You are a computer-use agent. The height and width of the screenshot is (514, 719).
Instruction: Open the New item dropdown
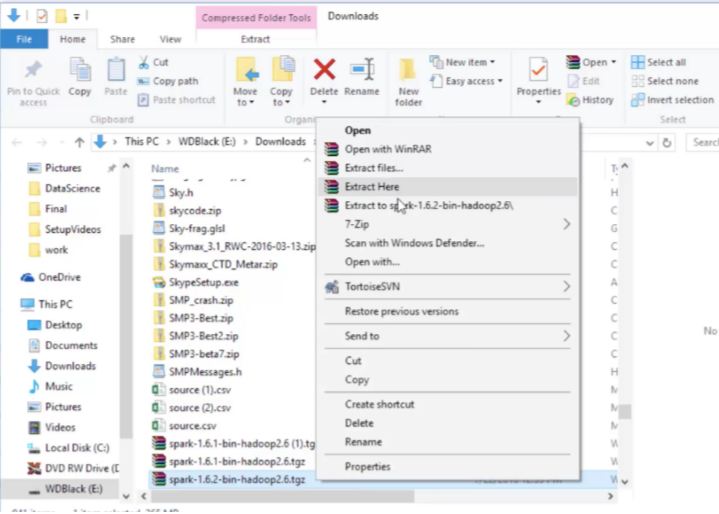(x=462, y=62)
